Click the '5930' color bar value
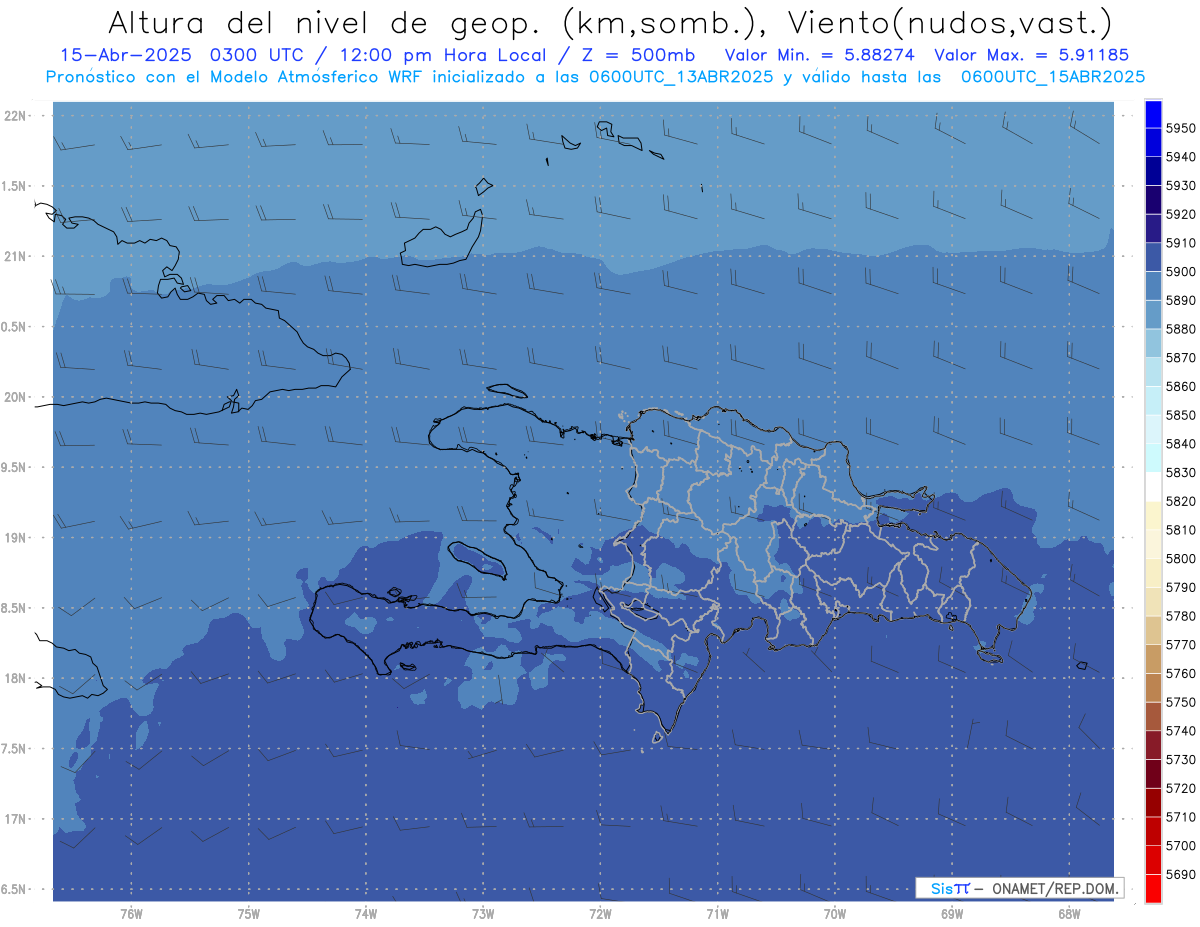Screen dimensions: 1200x927 coord(1181,186)
